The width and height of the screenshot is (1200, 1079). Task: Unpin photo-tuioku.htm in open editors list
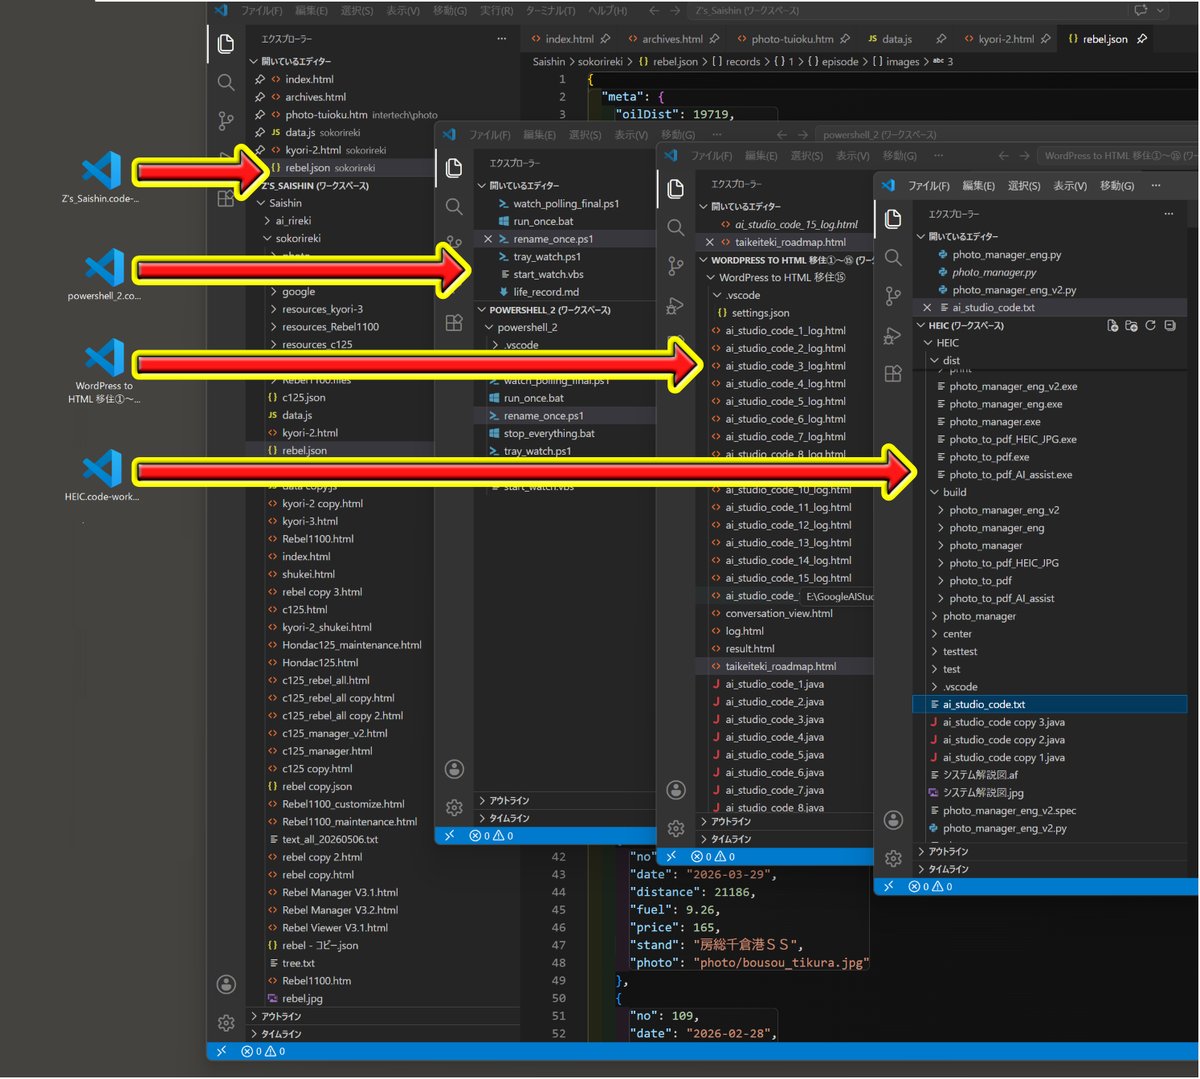(260, 115)
